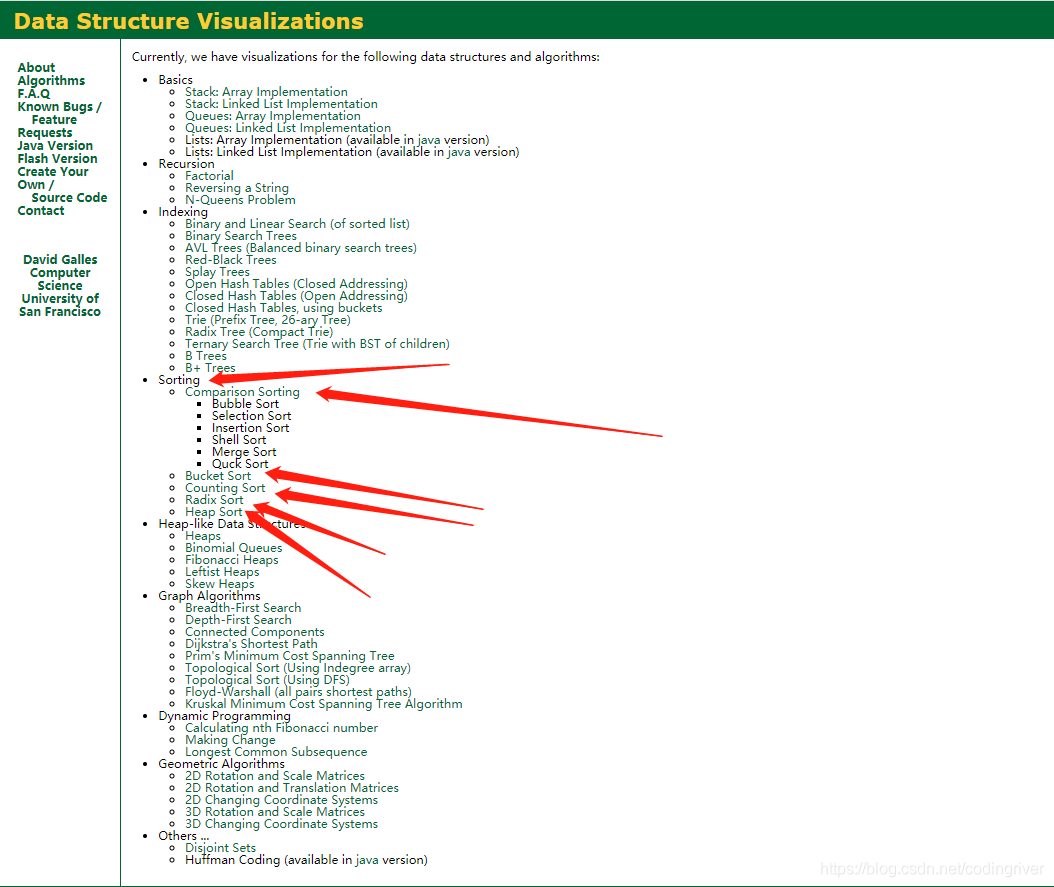Open Comparison Sorting link
This screenshot has width=1054, height=887.
[x=242, y=392]
